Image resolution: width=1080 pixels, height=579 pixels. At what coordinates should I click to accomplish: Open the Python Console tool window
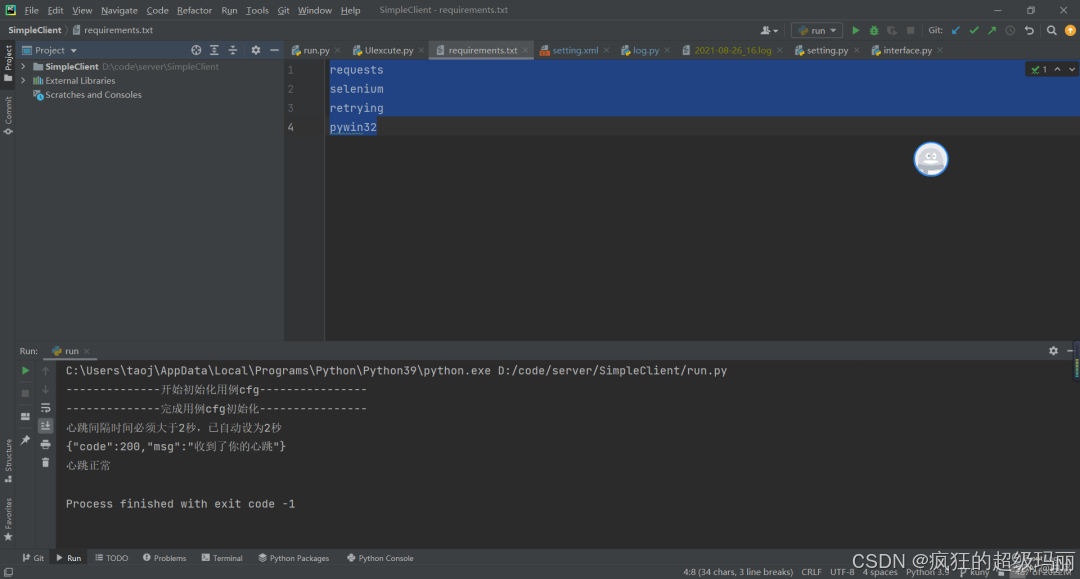(380, 558)
